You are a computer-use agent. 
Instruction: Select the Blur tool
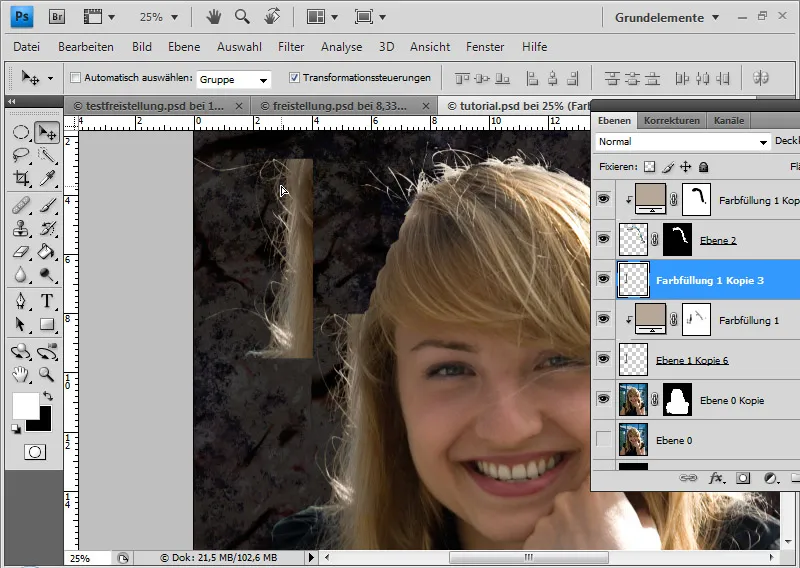coord(21,275)
